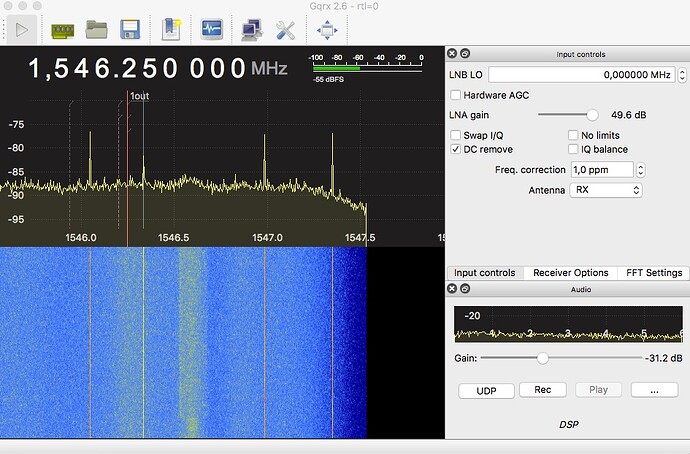
Task: Open remote control computers icon
Action: (252, 30)
